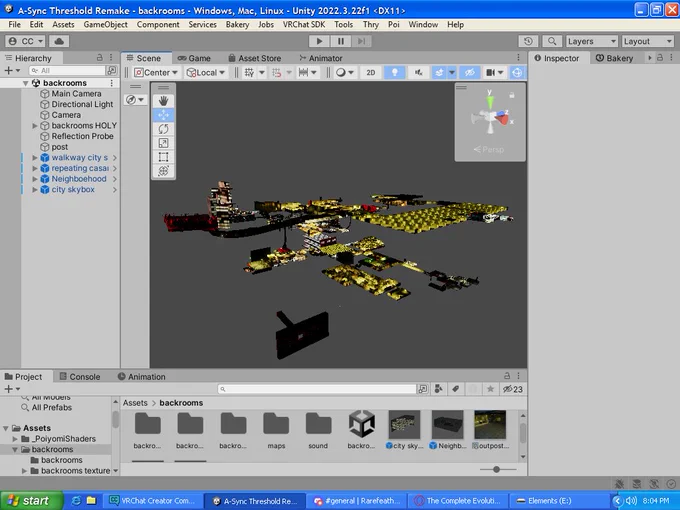Open the Bakery menu
Screen dimensions: 680x510
pos(237,25)
